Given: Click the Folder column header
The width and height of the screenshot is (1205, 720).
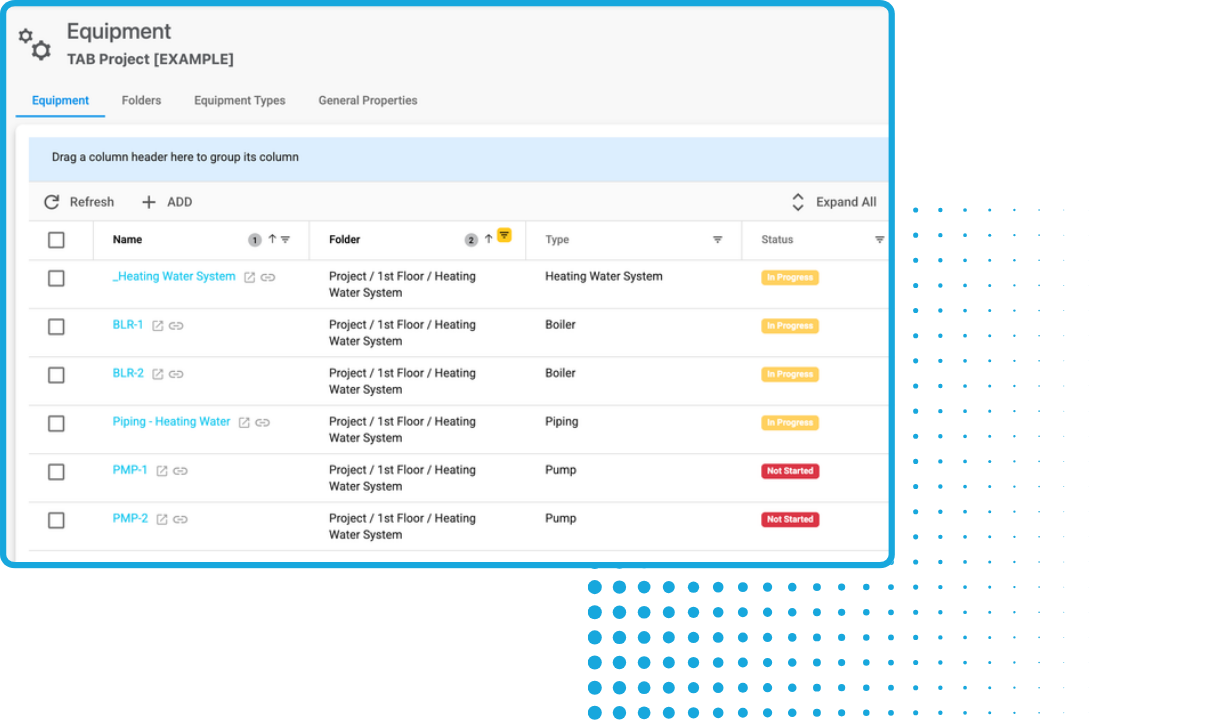Looking at the screenshot, I should tap(344, 240).
